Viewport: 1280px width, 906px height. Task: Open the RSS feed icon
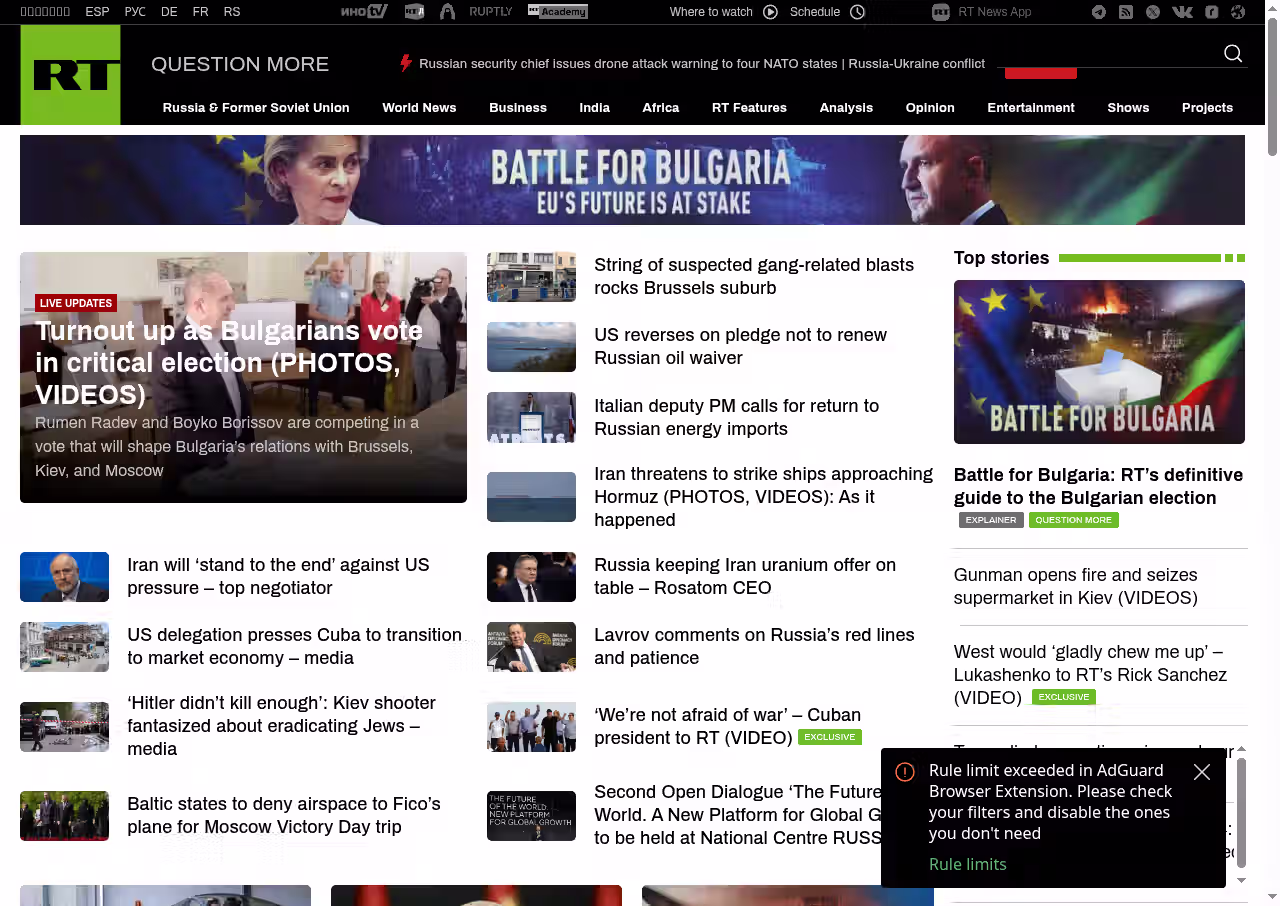pyautogui.click(x=1126, y=12)
